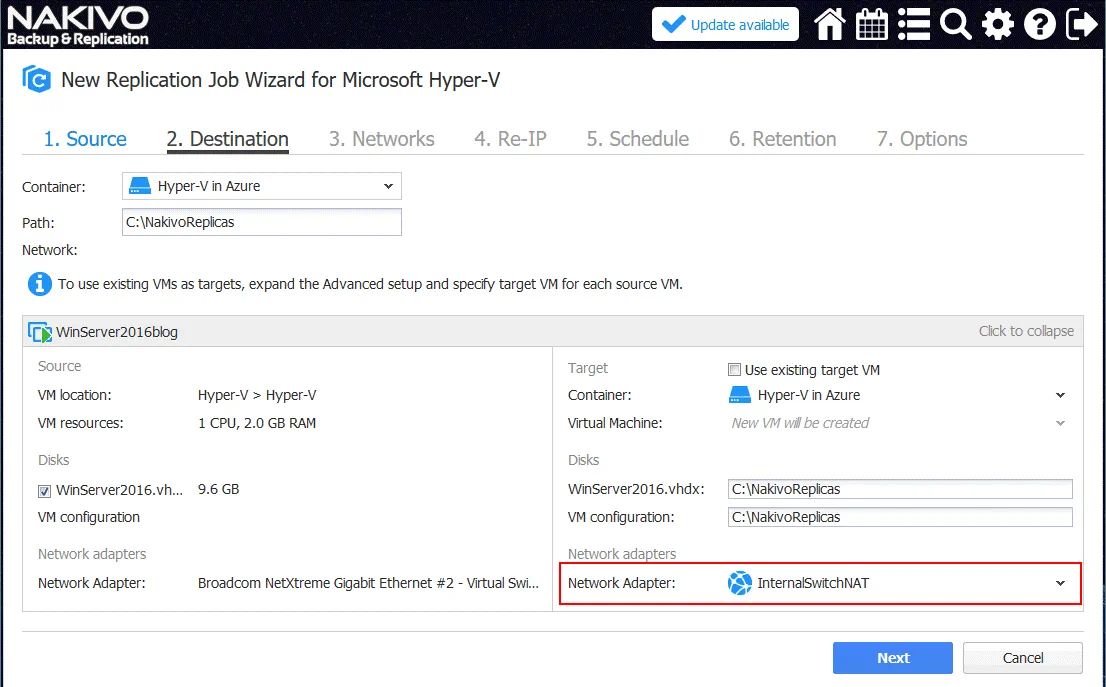Open the top Container dropdown

coord(262,186)
